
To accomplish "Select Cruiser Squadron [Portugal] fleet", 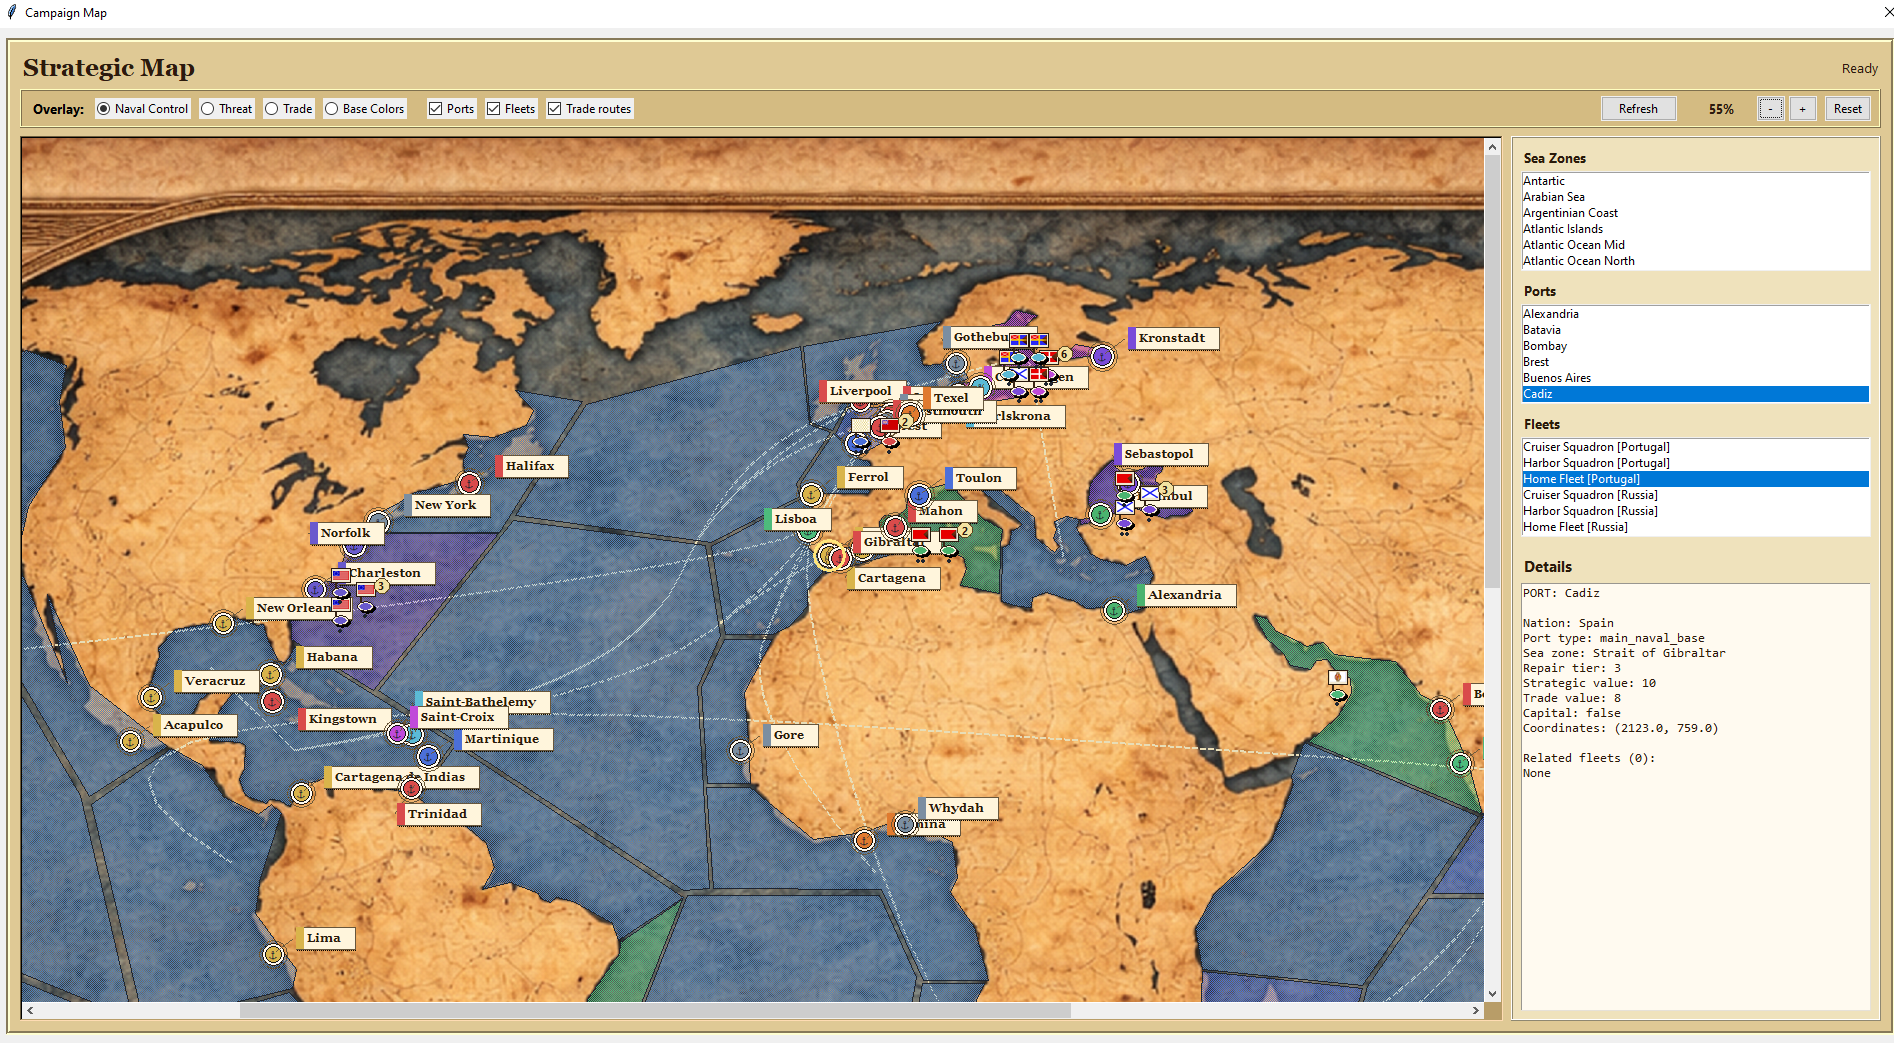I will point(1695,447).
